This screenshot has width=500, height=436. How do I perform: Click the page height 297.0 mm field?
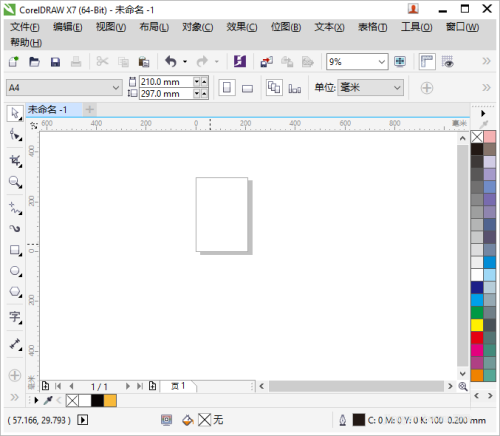tap(166, 94)
